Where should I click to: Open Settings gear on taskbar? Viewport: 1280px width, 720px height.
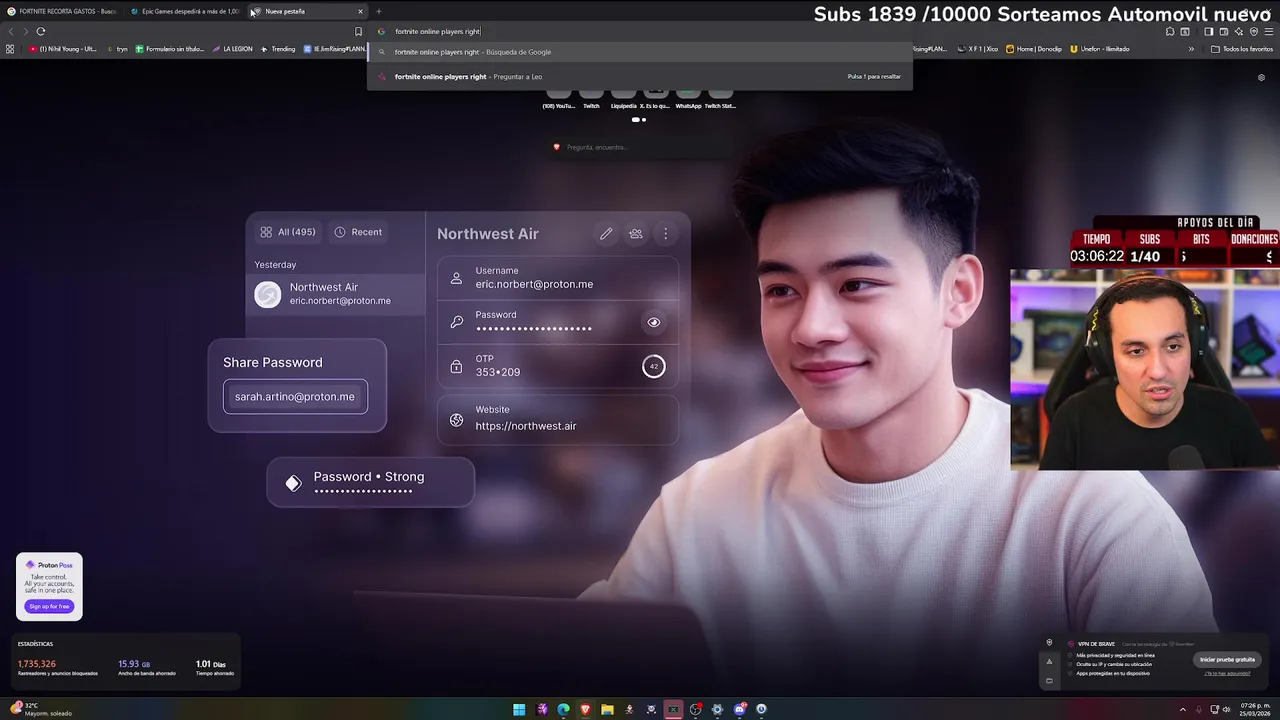(x=717, y=709)
